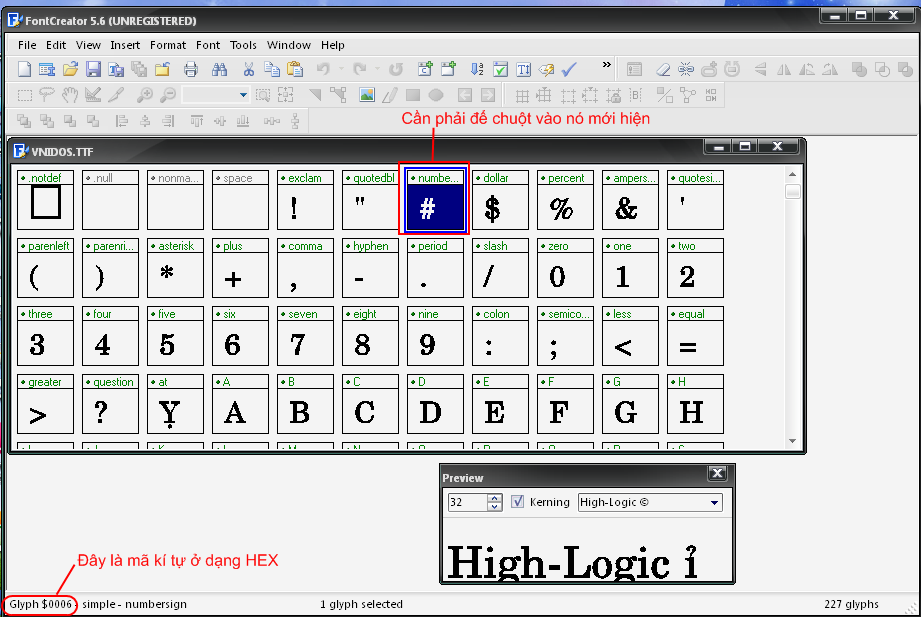Open the Help menu
Image resolution: width=921 pixels, height=617 pixels.
coord(332,45)
